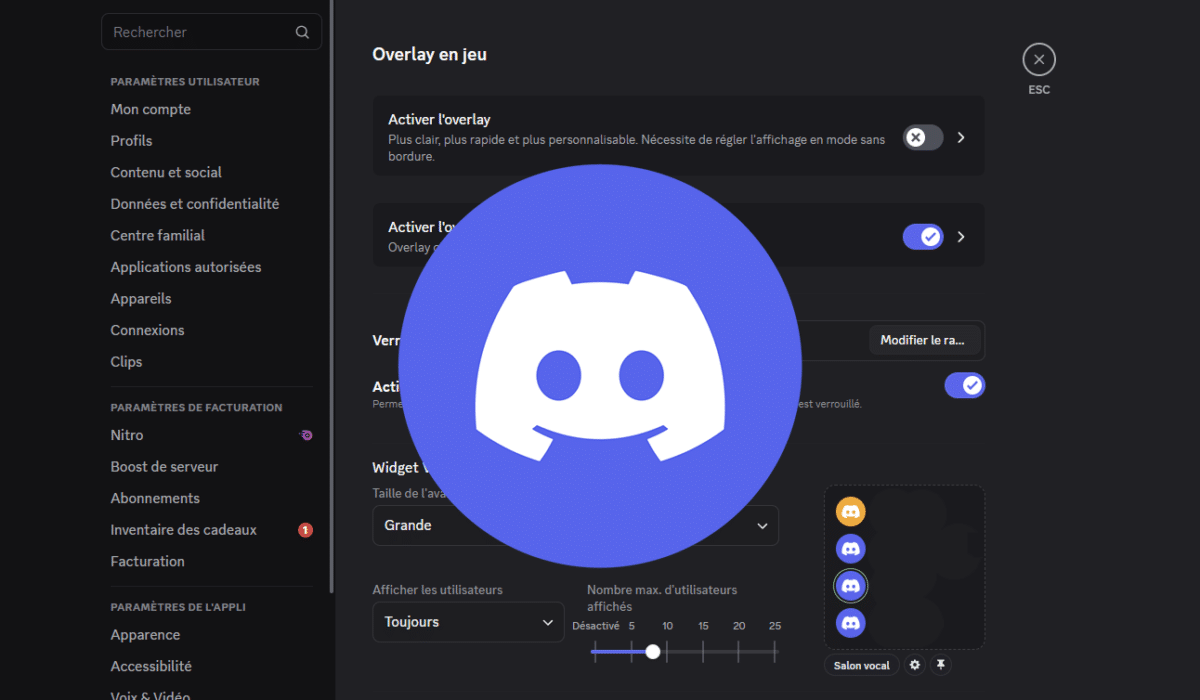Image resolution: width=1200 pixels, height=700 pixels.
Task: Go to Boost de serveur
Action: [x=164, y=467]
